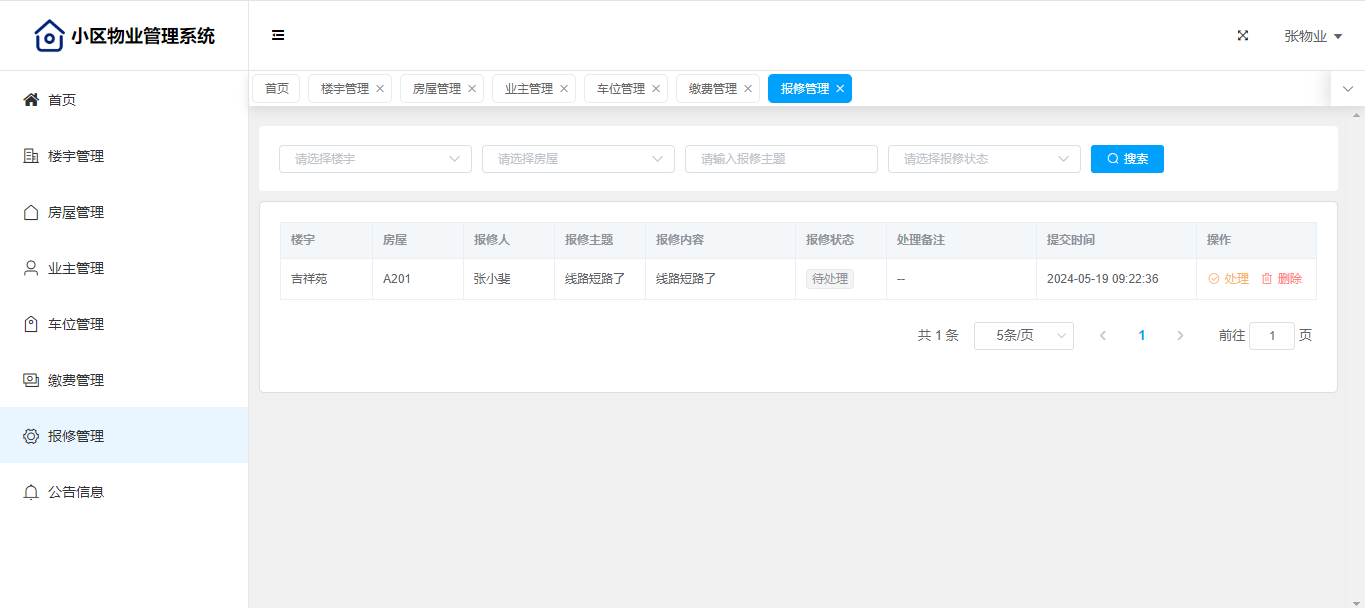Expand the 请选择楼宇 dropdown

click(375, 159)
